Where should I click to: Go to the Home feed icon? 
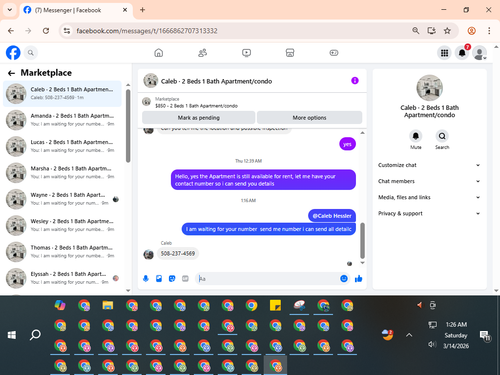click(x=159, y=53)
